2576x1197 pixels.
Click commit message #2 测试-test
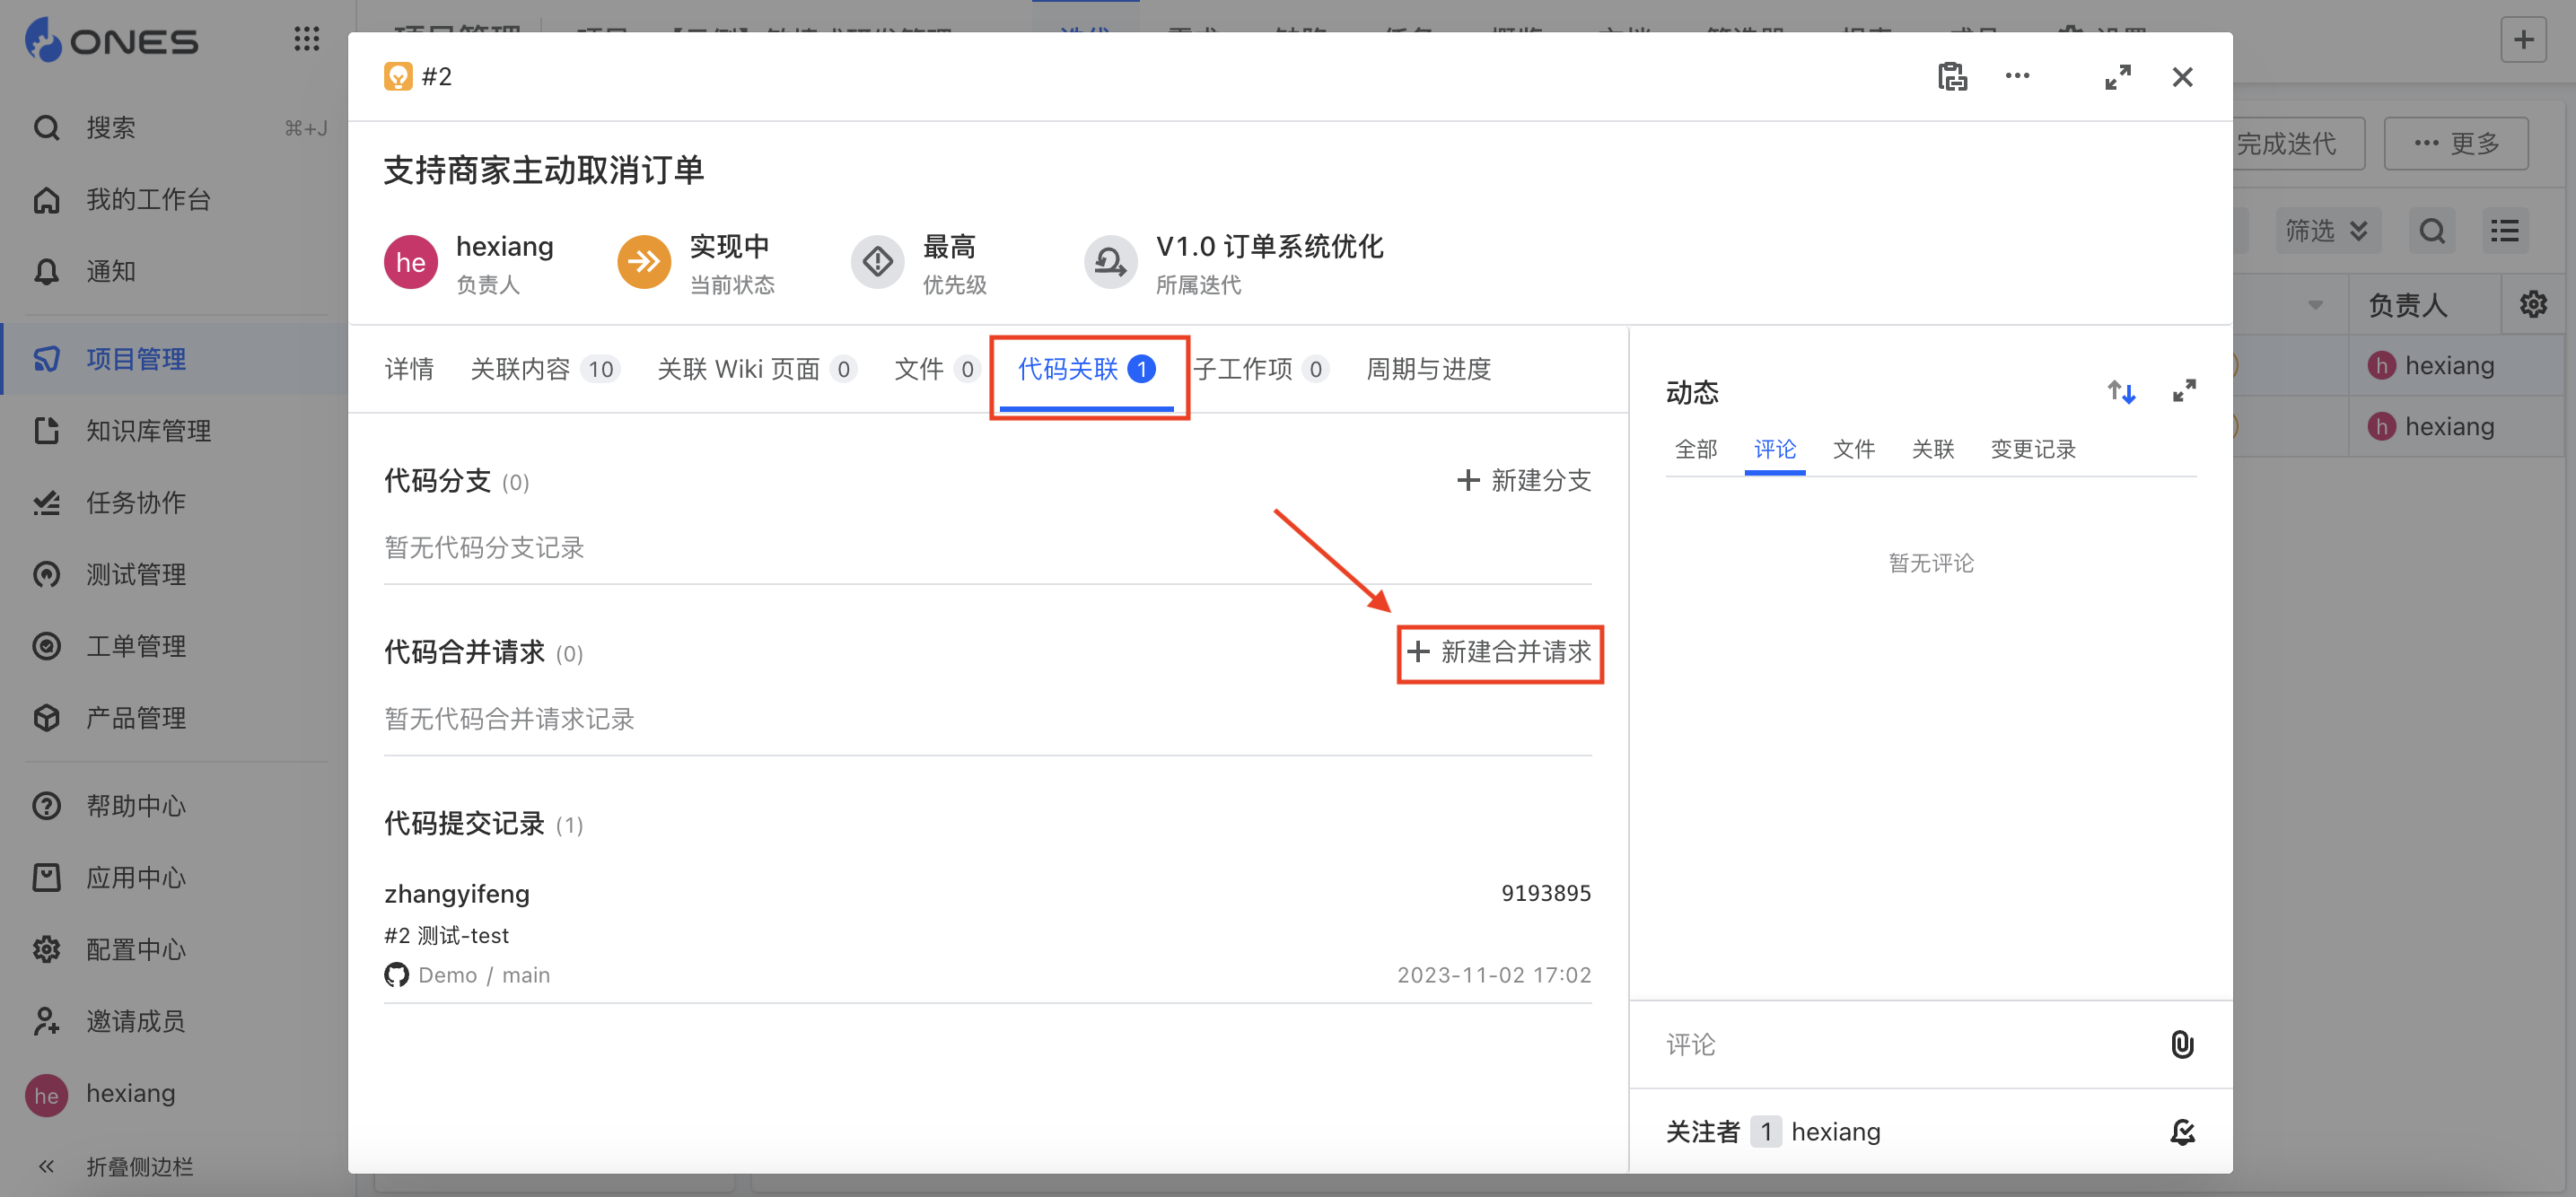coord(446,935)
